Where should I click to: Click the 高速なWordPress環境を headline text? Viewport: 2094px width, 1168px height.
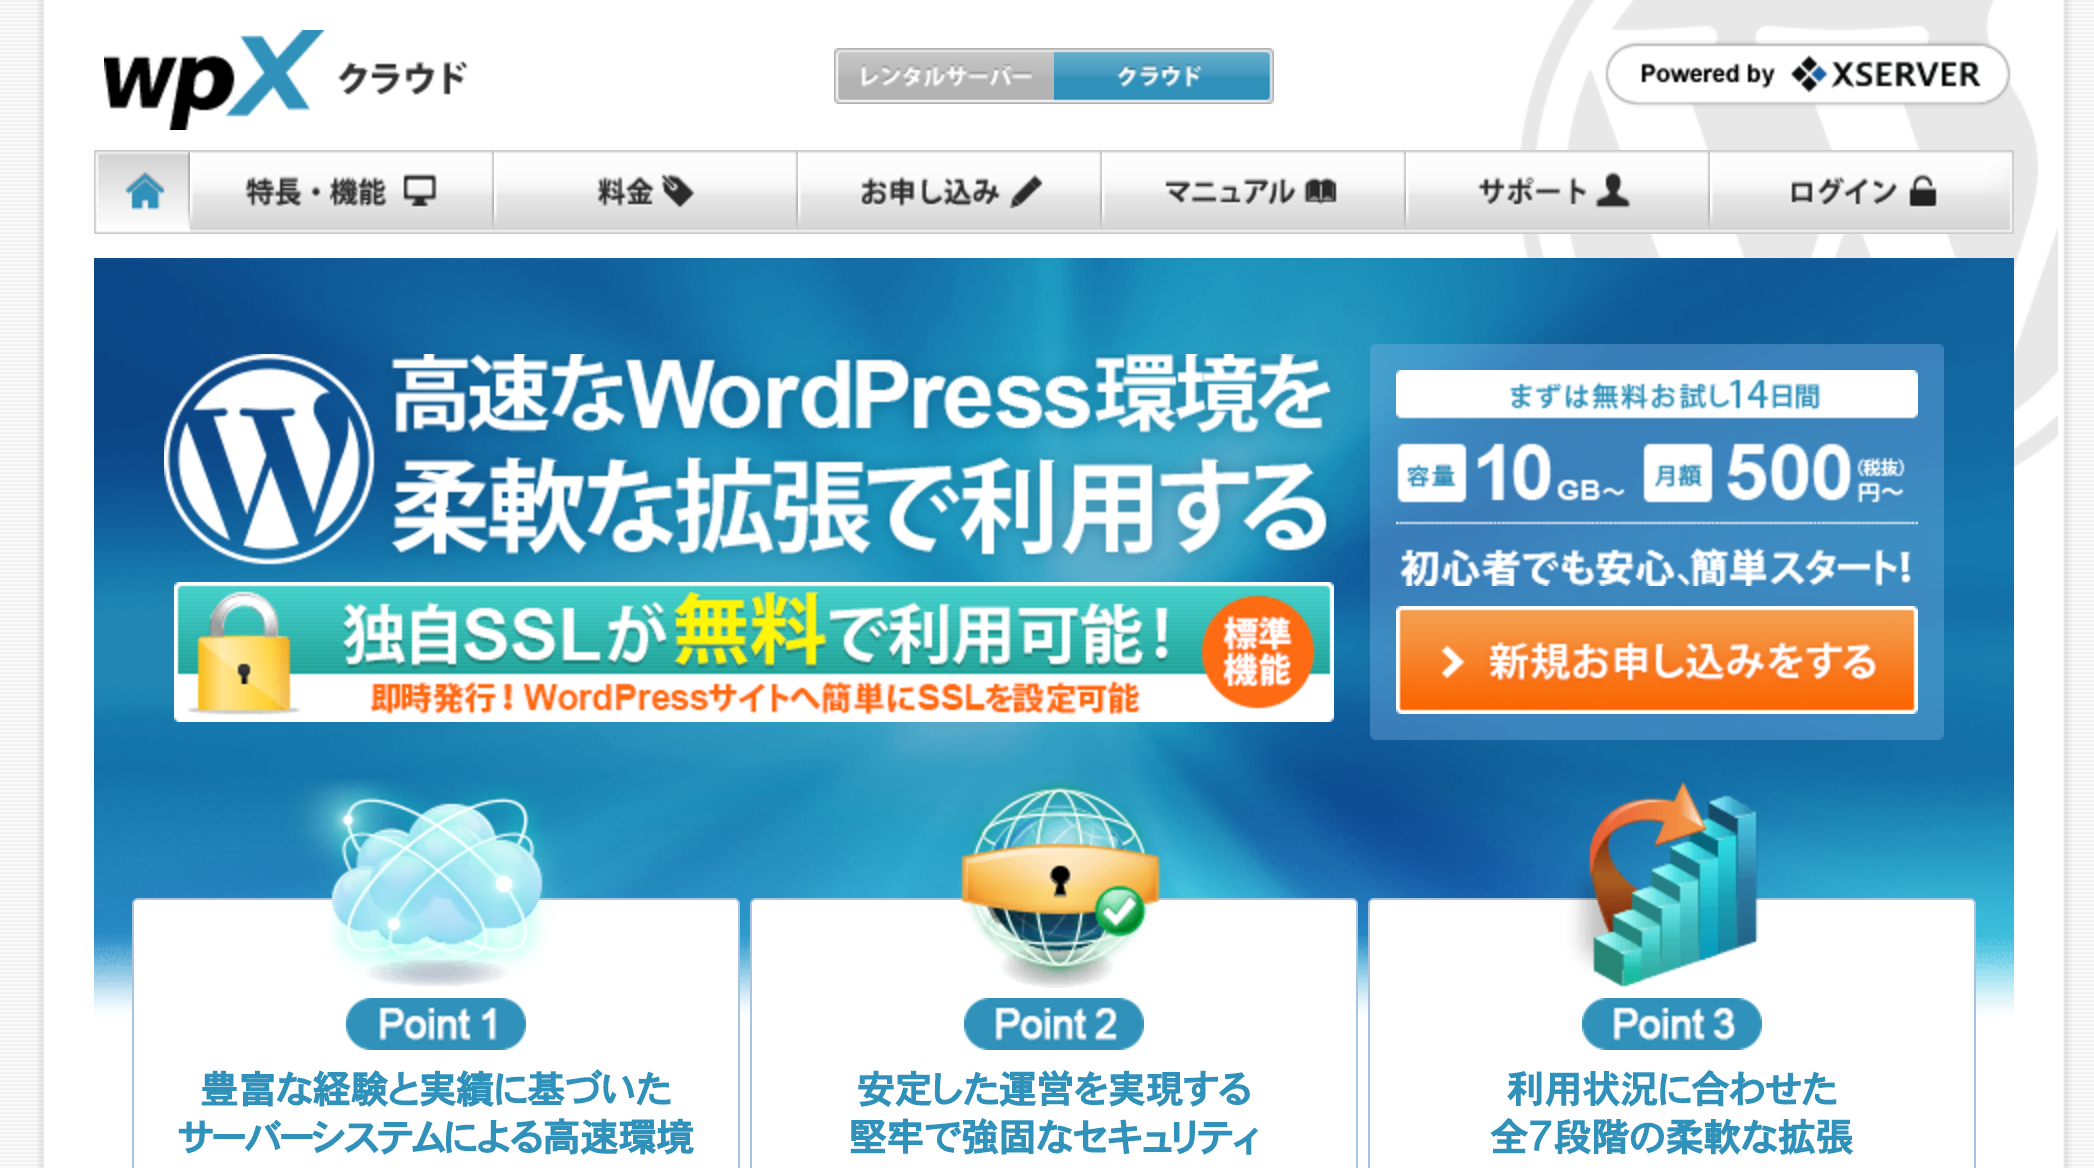tap(861, 394)
